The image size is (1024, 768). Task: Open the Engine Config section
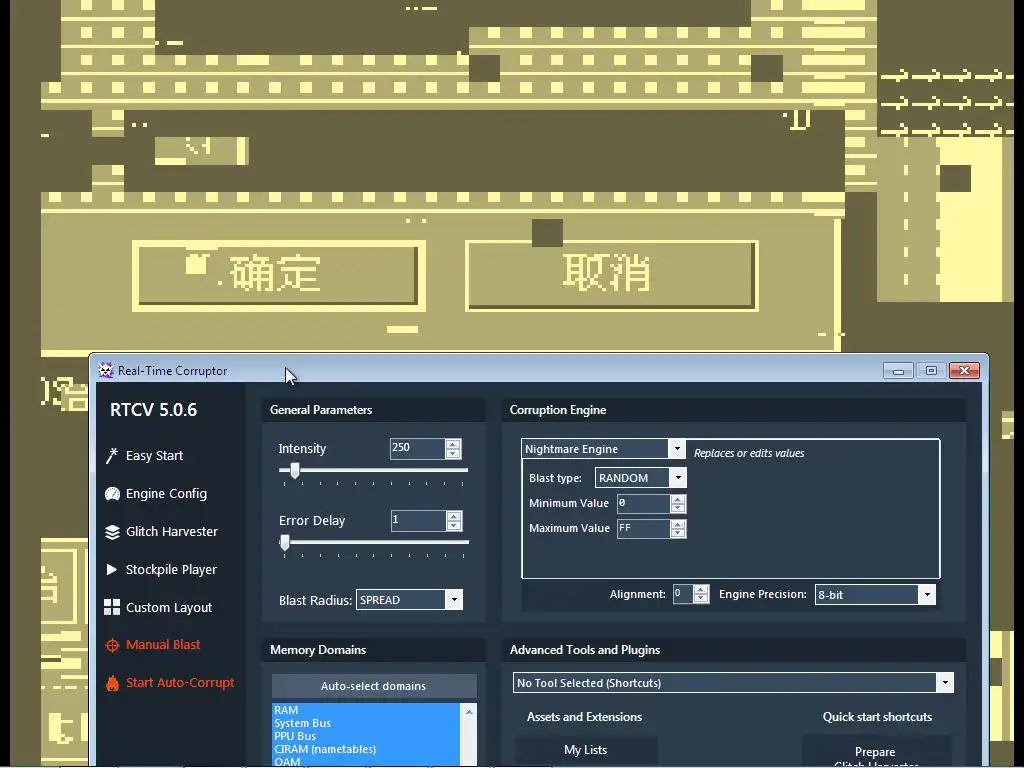(166, 494)
